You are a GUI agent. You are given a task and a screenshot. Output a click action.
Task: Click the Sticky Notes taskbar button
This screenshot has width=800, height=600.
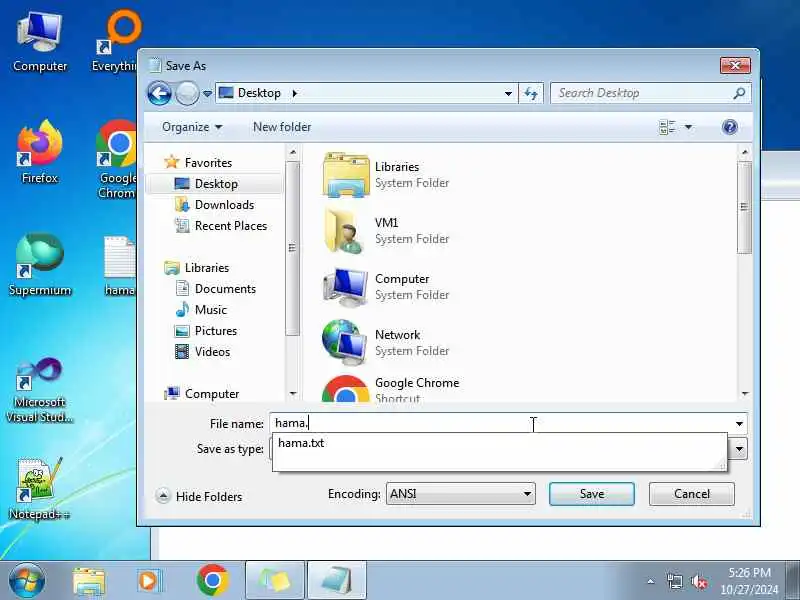[x=275, y=581]
